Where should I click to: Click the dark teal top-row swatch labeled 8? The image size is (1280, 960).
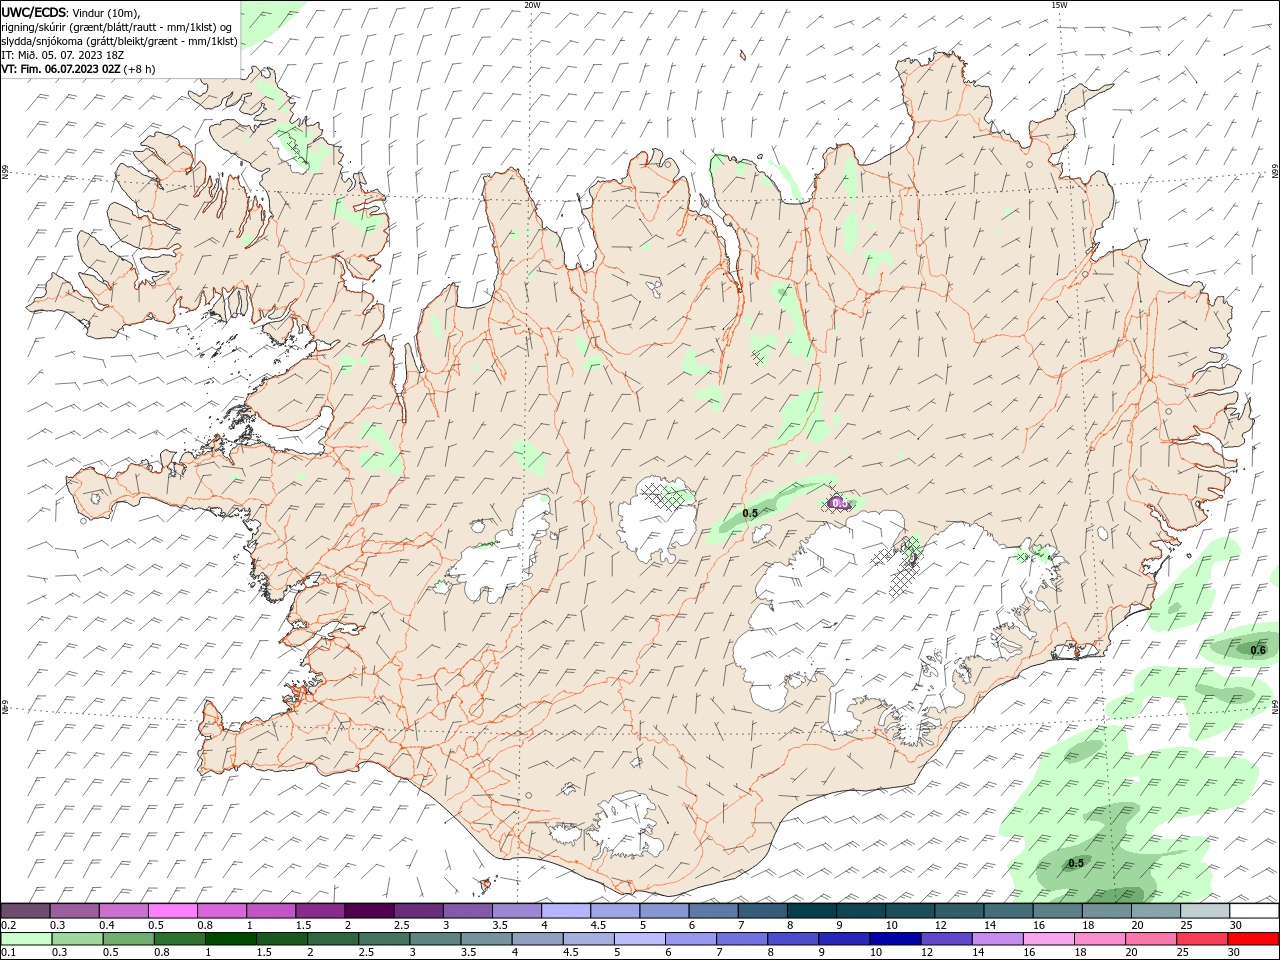(812, 910)
